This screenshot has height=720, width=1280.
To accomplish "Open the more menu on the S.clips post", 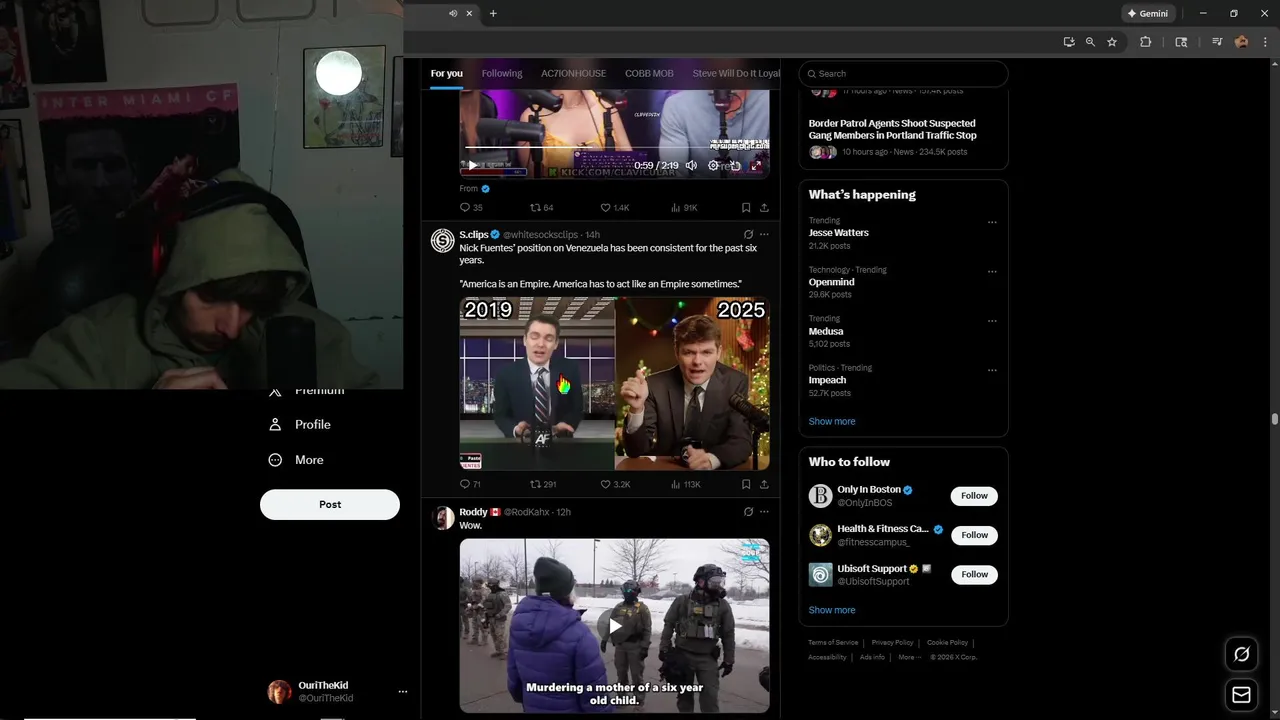I will [764, 235].
